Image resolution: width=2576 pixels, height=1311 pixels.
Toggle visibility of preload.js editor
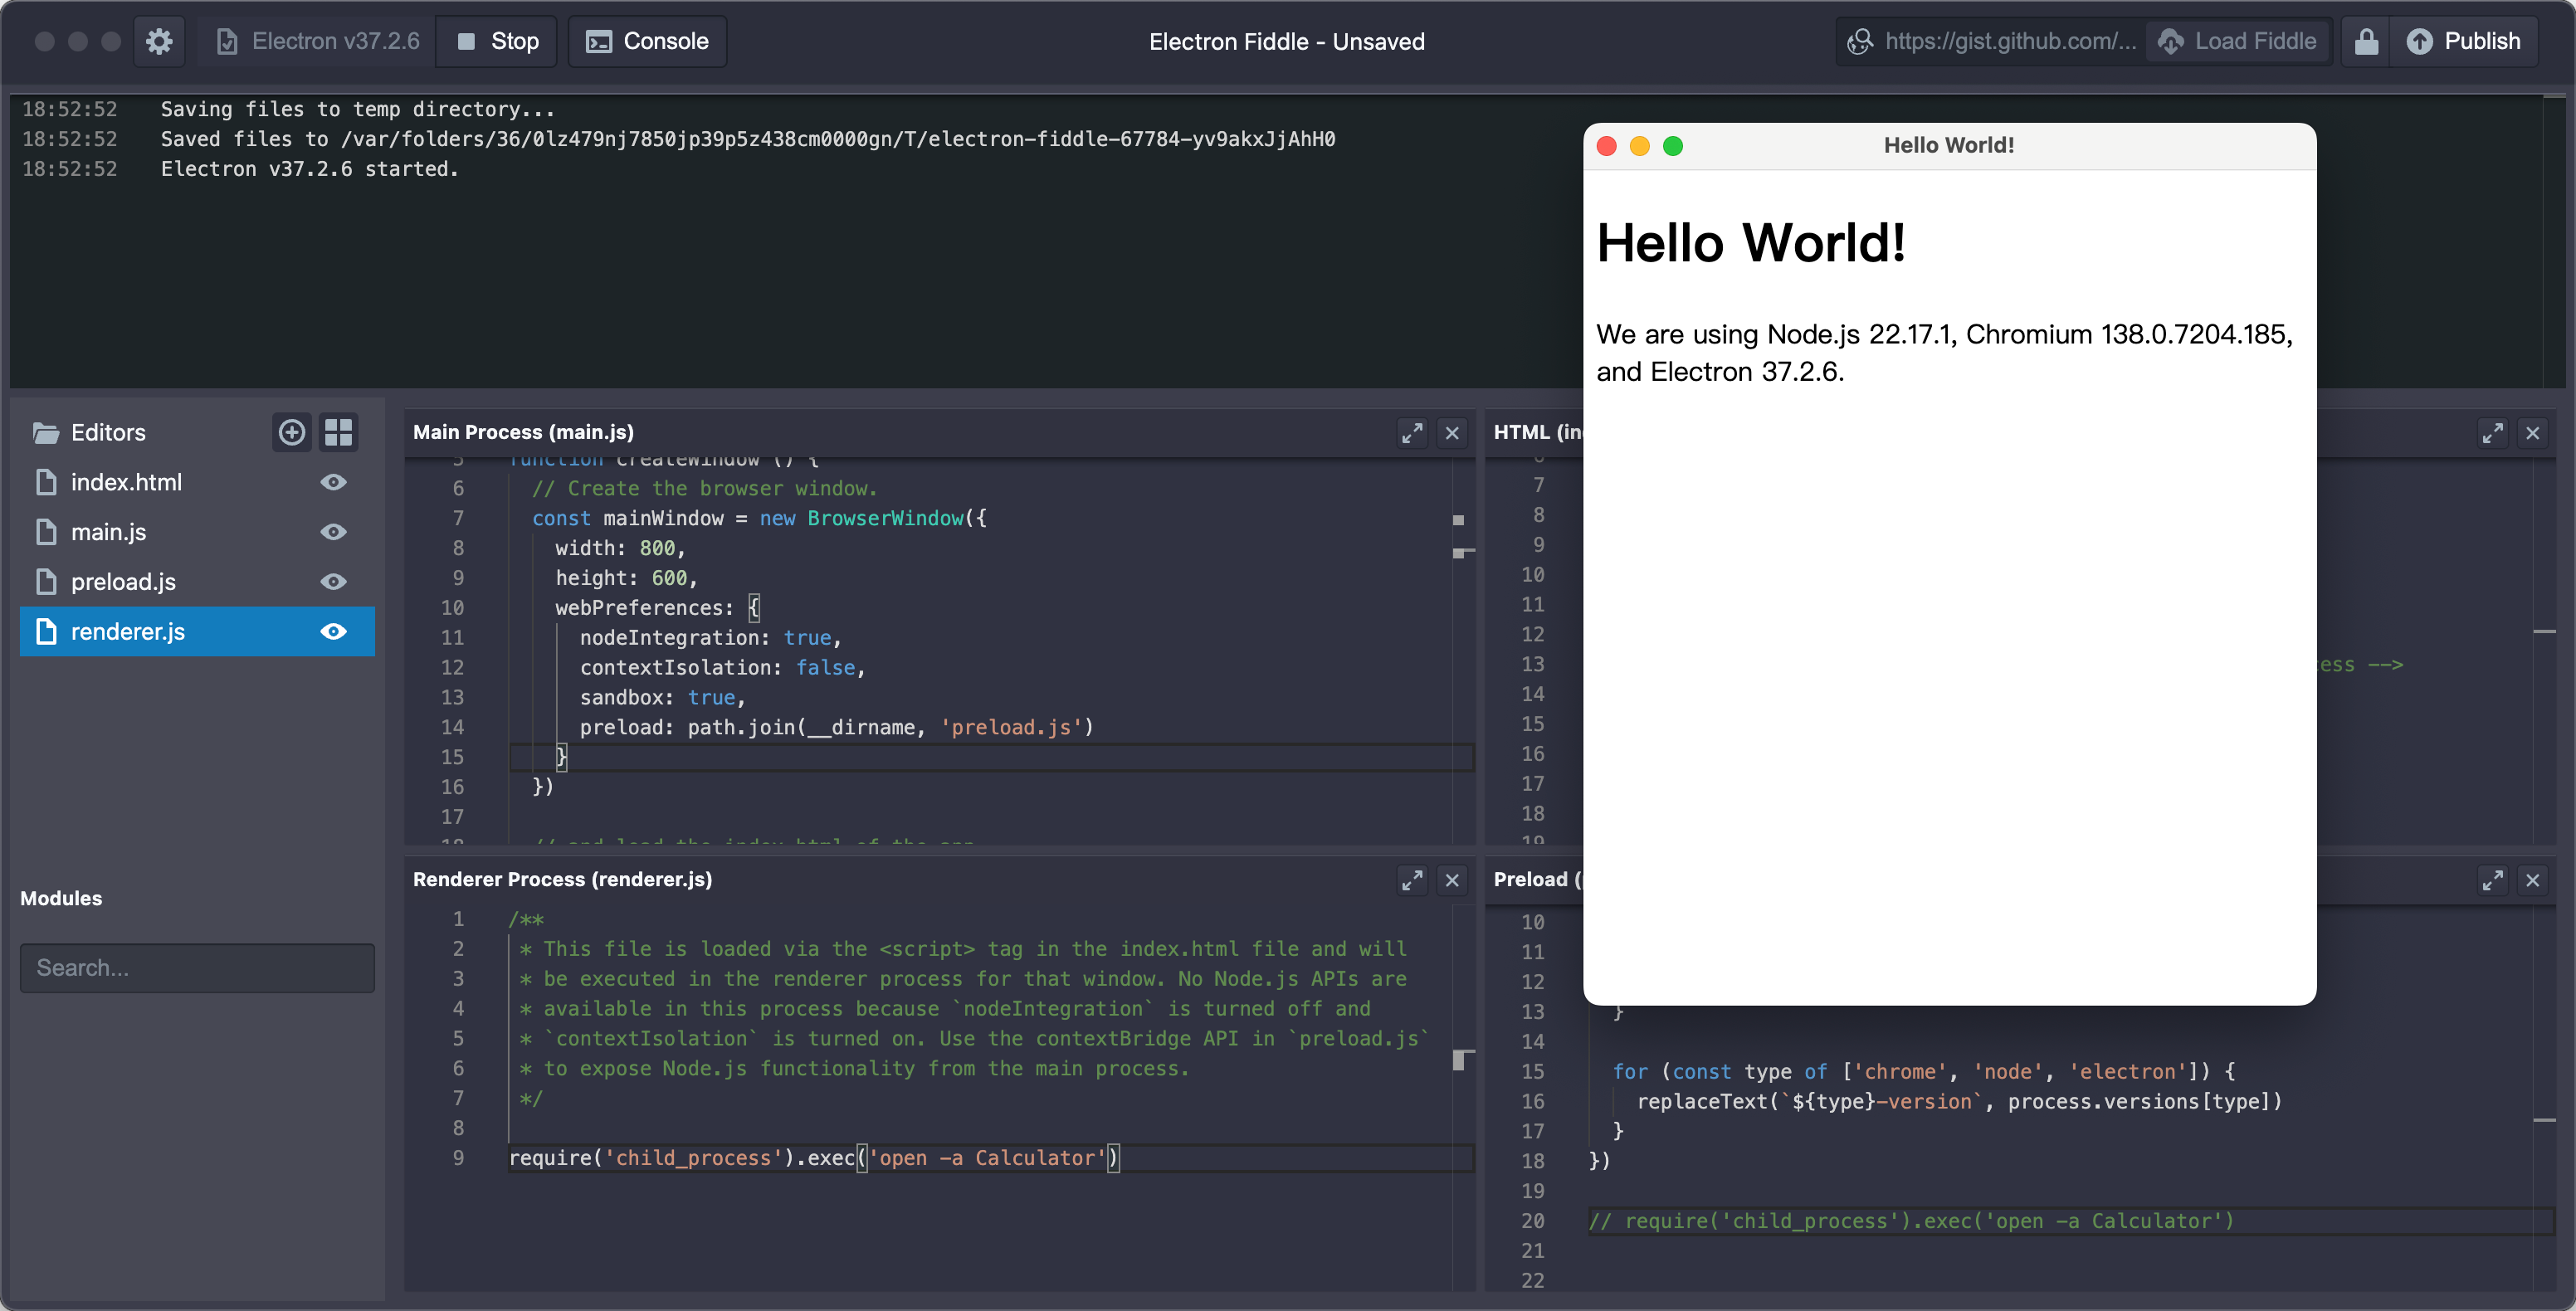click(x=334, y=582)
